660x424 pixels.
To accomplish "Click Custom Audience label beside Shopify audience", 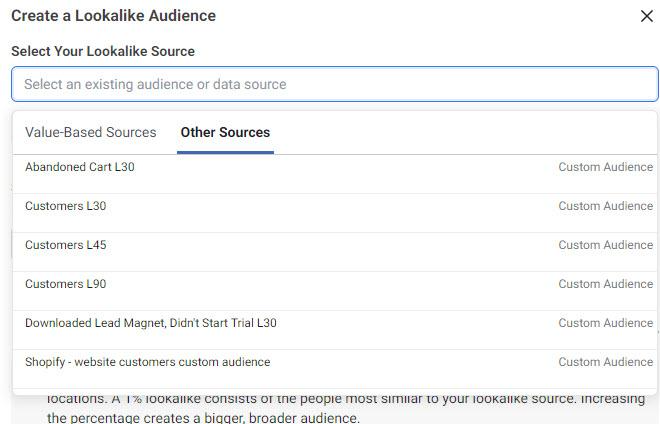I will pyautogui.click(x=605, y=362).
